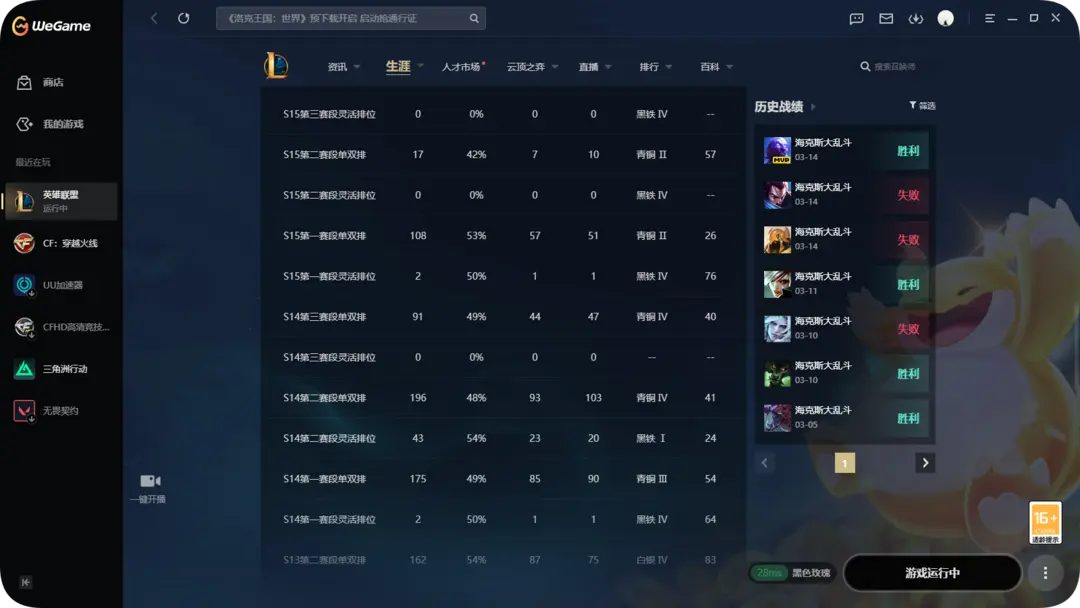
Task: Open the three-dot more options button
Action: coord(1045,573)
